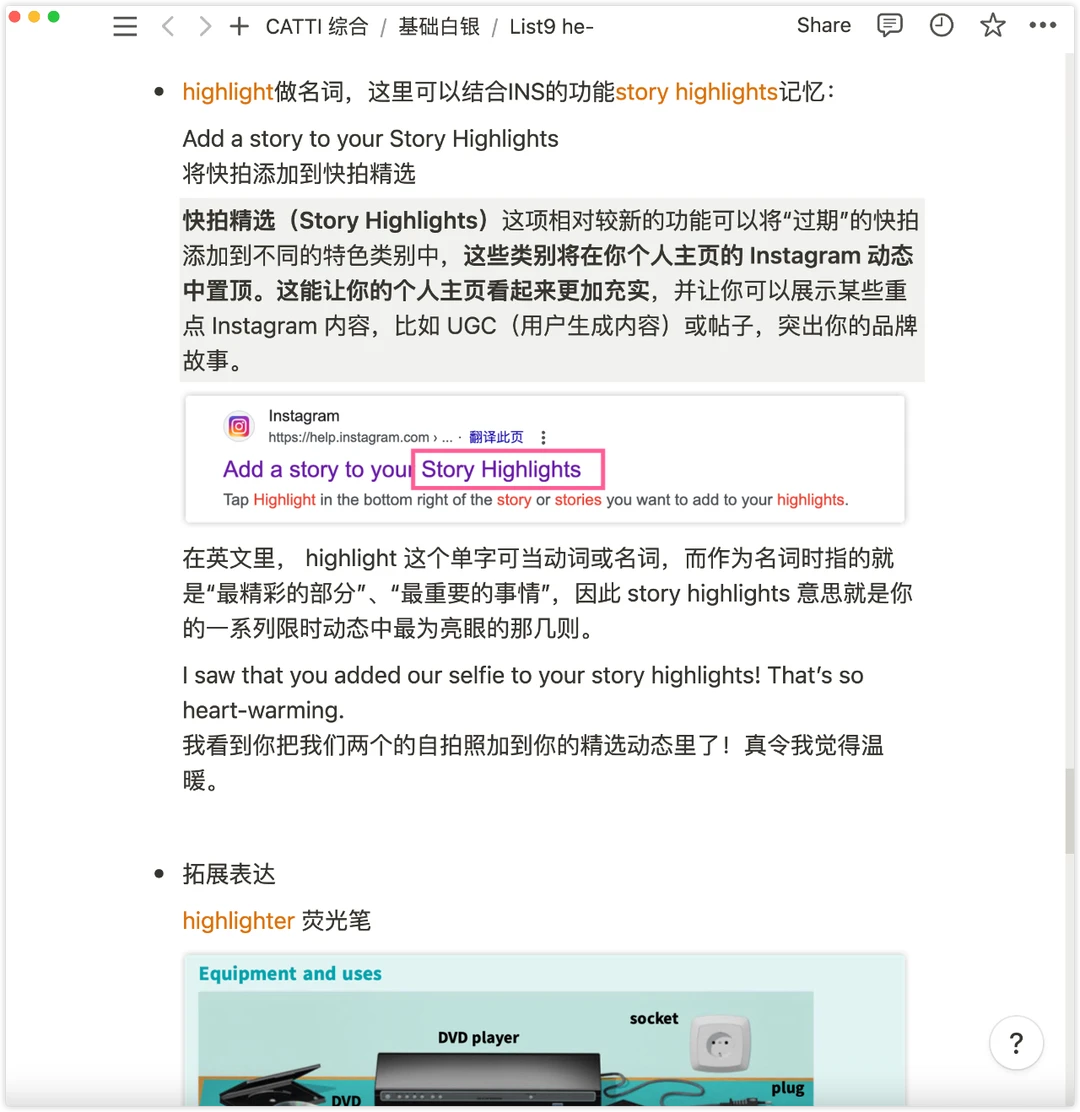Click the line '将快拍添加到快拍精选'
The image size is (1080, 1112).
(x=299, y=174)
